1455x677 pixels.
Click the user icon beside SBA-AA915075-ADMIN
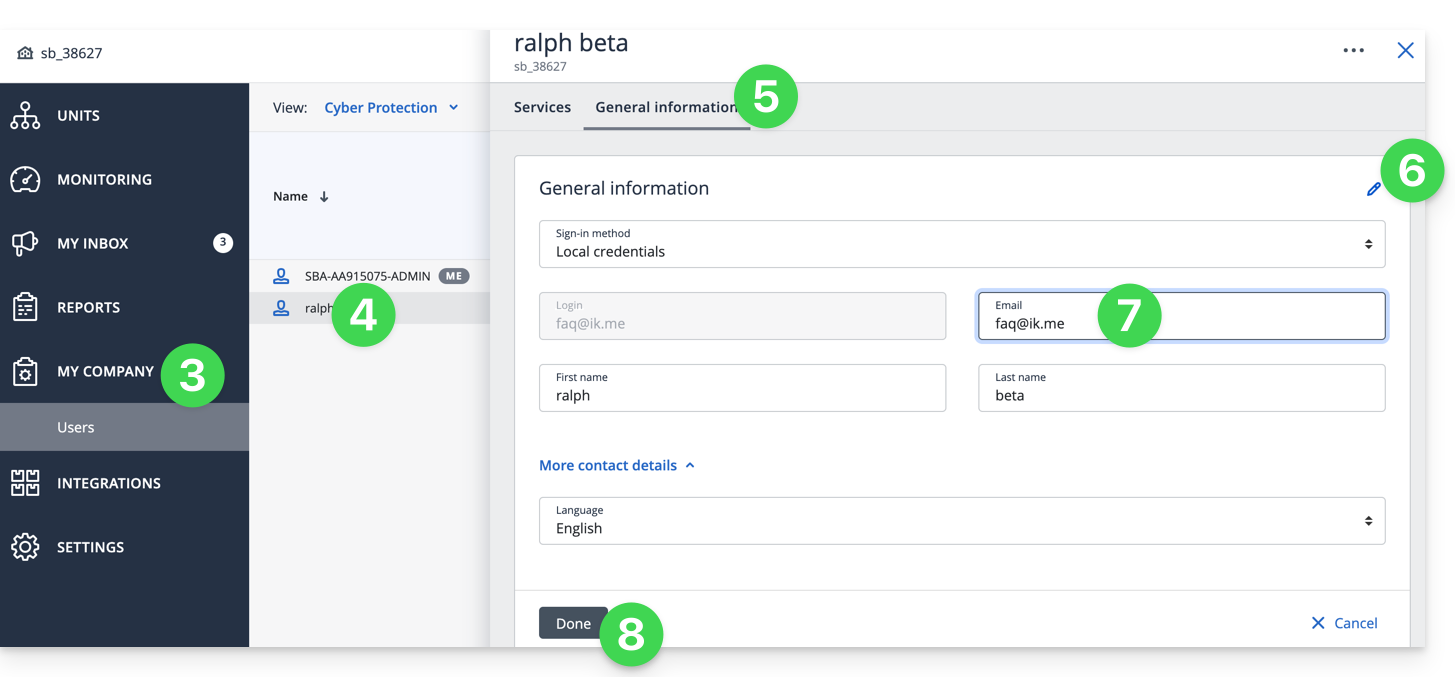282,276
